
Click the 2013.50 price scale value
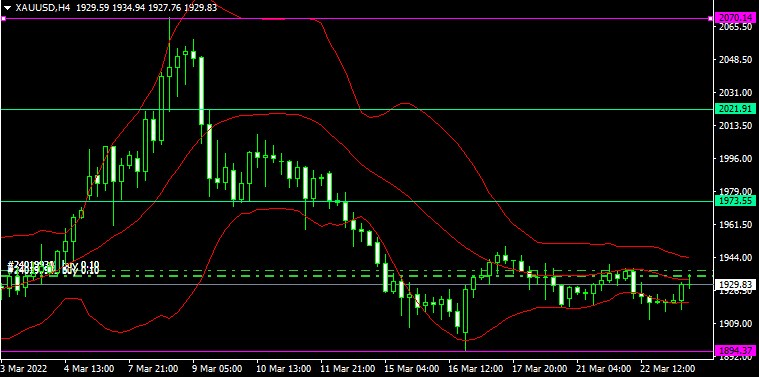[736, 126]
